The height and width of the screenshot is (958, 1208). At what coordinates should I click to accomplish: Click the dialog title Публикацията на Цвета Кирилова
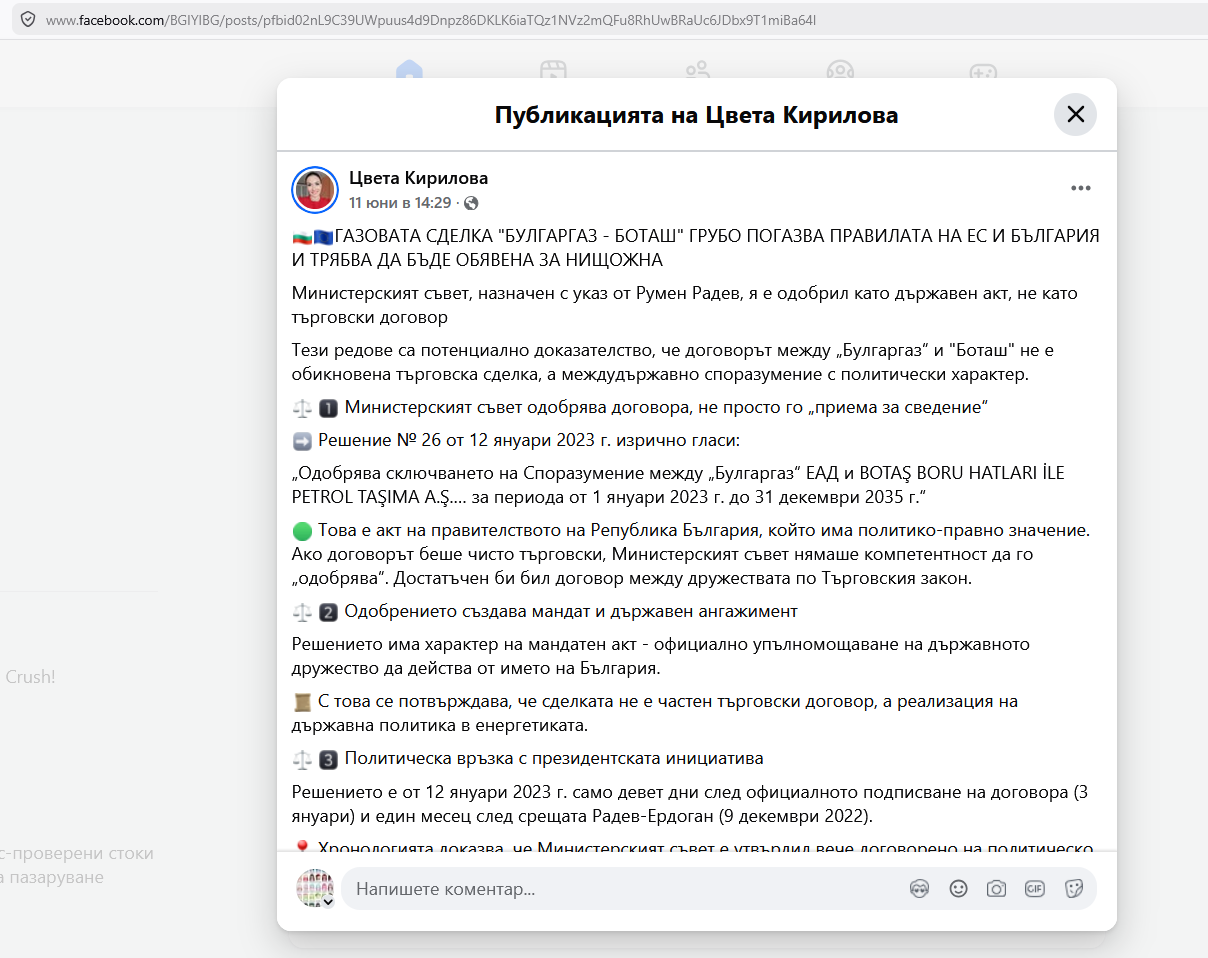point(696,115)
